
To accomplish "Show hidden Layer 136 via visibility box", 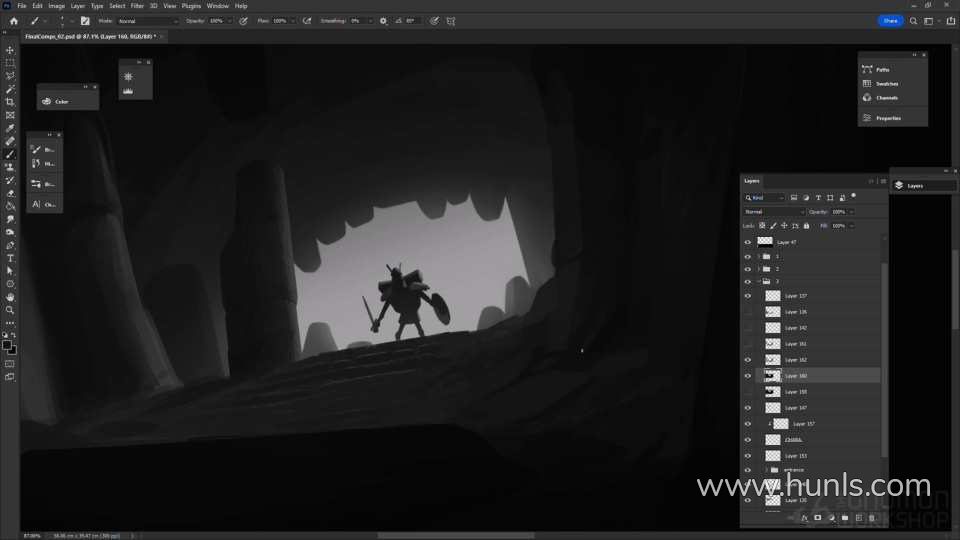I will click(x=748, y=312).
